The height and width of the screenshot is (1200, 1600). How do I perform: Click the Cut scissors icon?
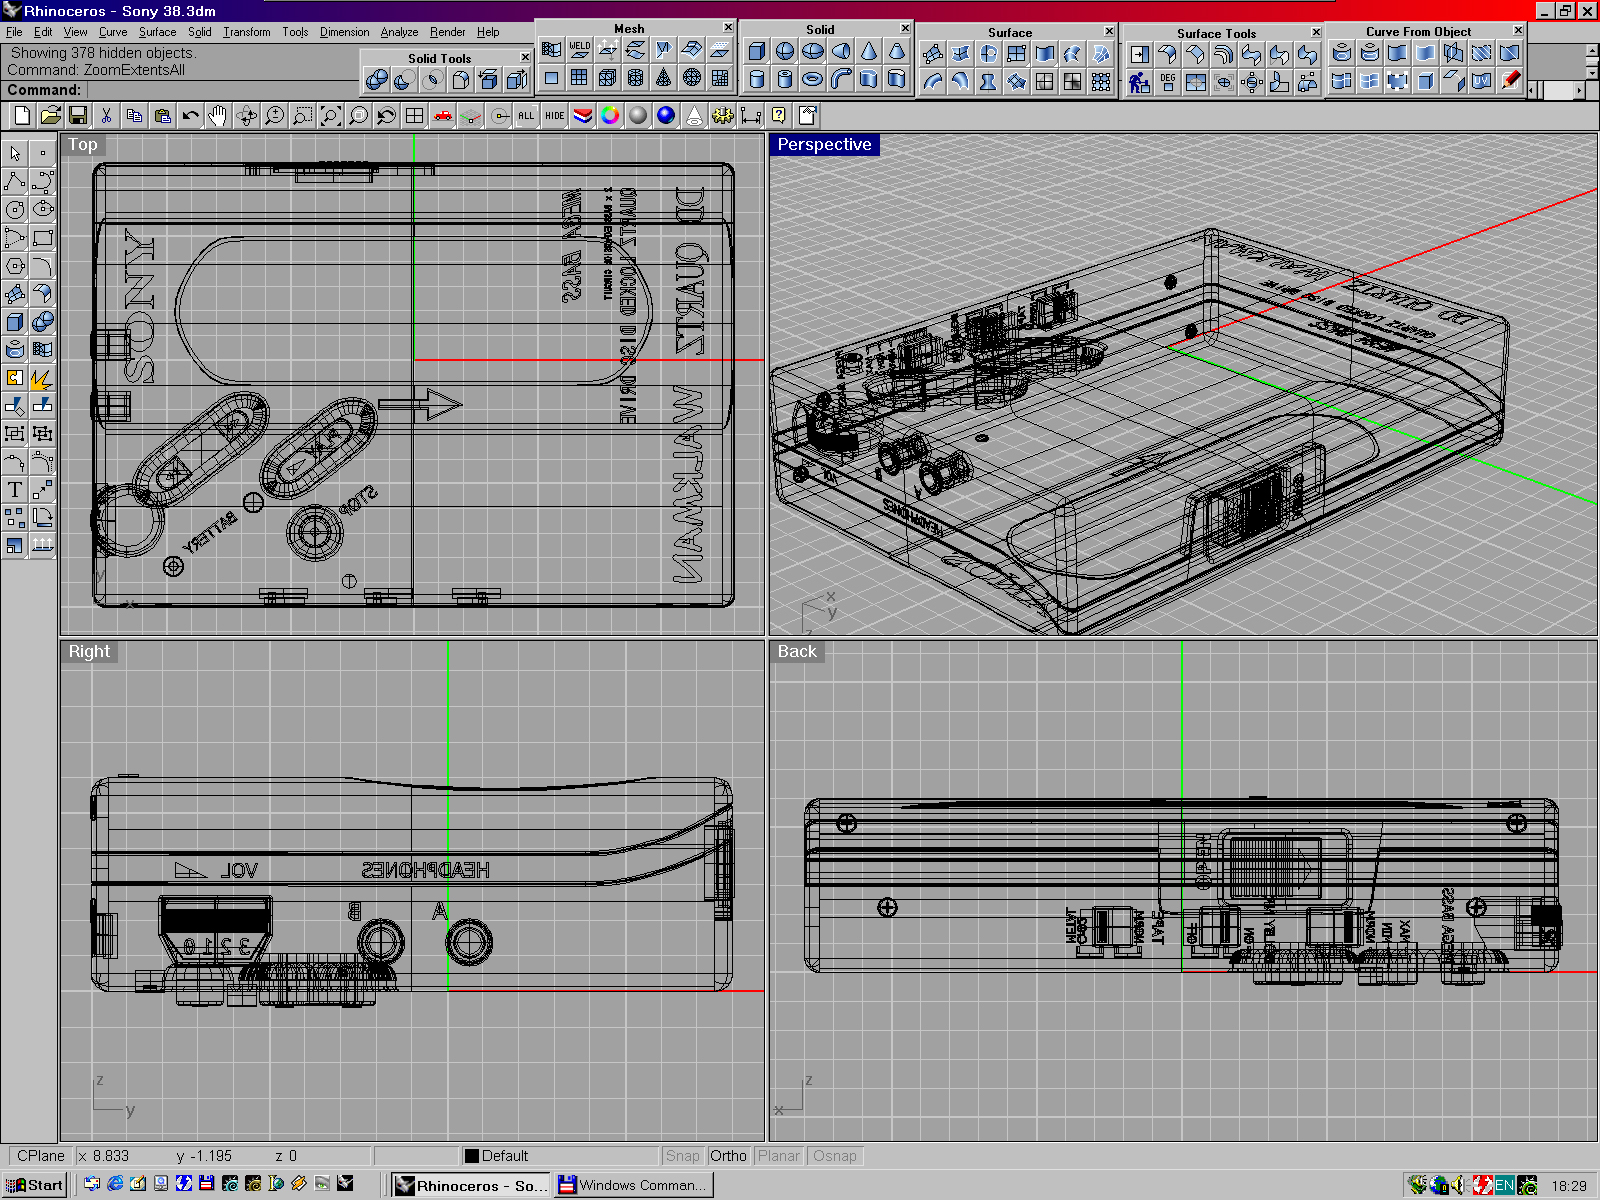tap(106, 116)
